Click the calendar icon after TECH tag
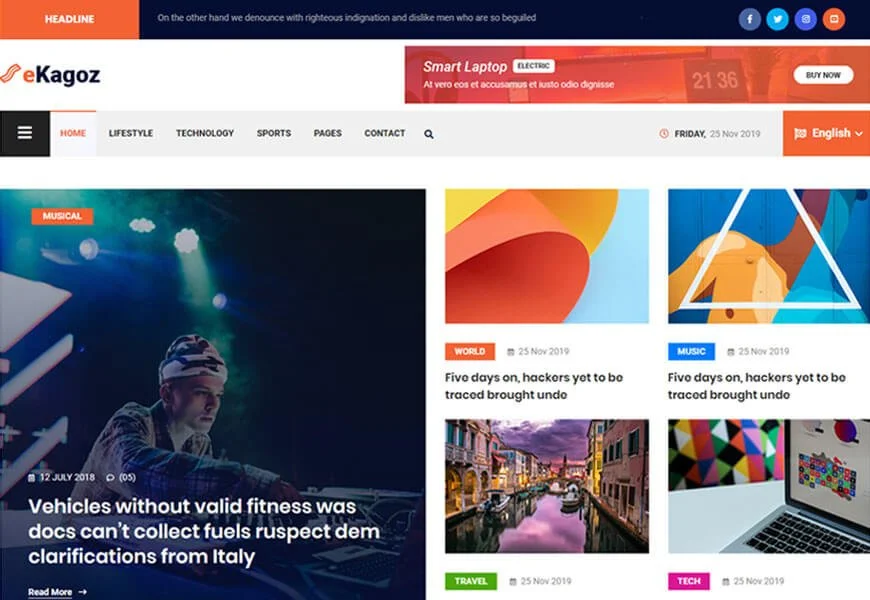The image size is (870, 600). coord(726,581)
